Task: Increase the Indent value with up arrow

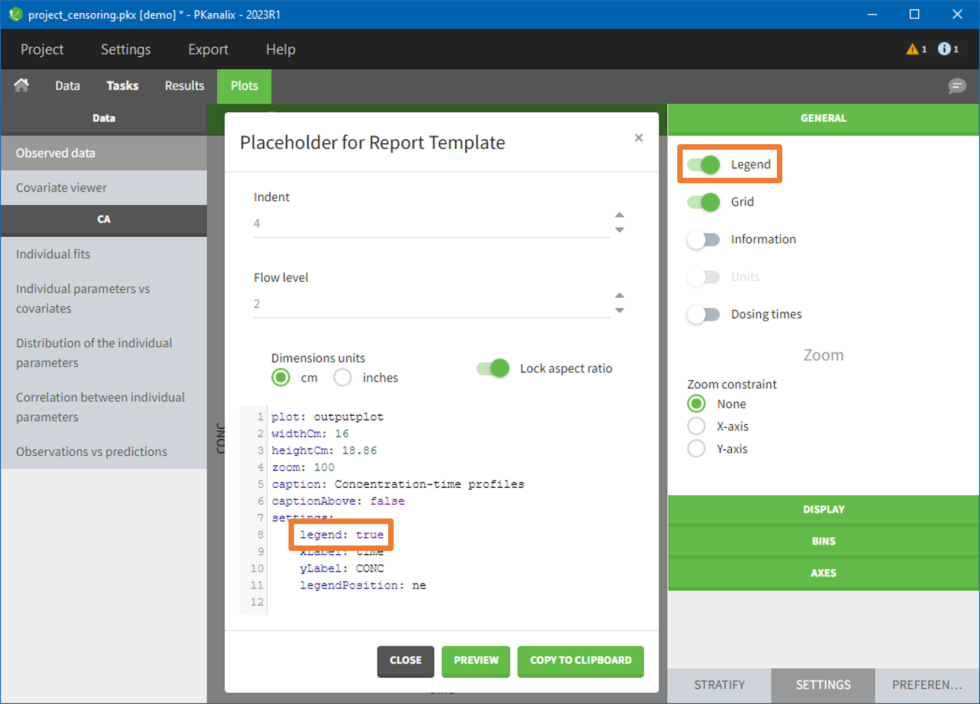Action: tap(620, 216)
